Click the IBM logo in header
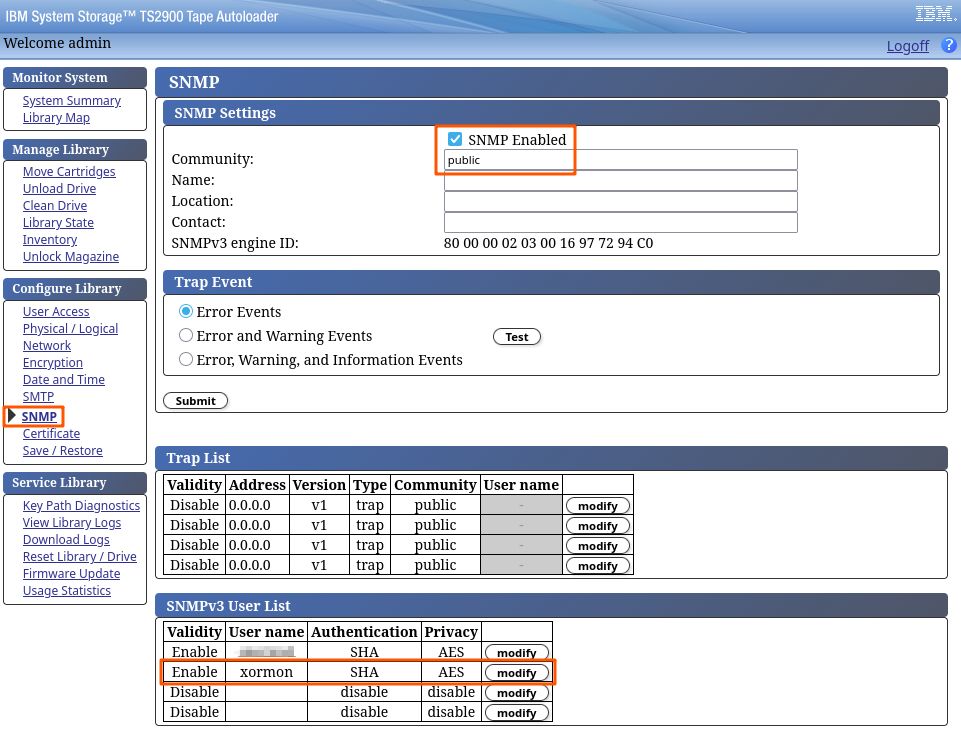Image resolution: width=961 pixels, height=737 pixels. [932, 14]
